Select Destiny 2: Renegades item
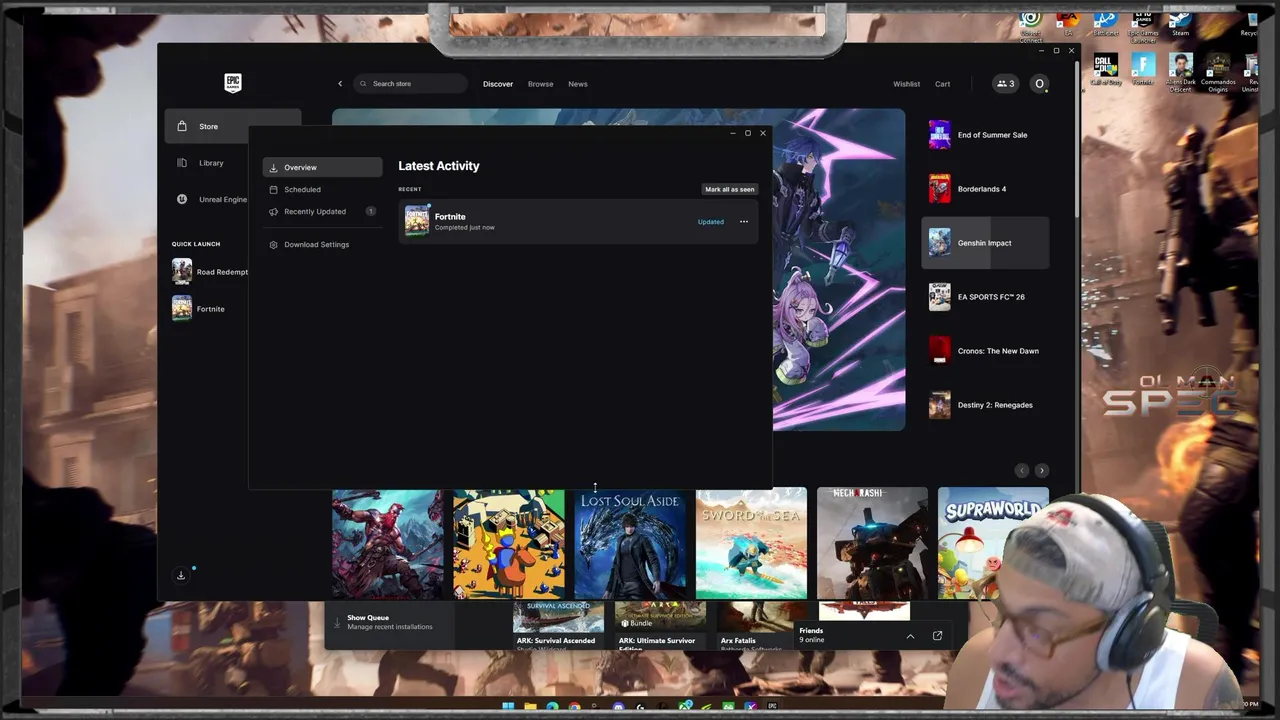Screen dimensions: 1280x720 (985, 405)
